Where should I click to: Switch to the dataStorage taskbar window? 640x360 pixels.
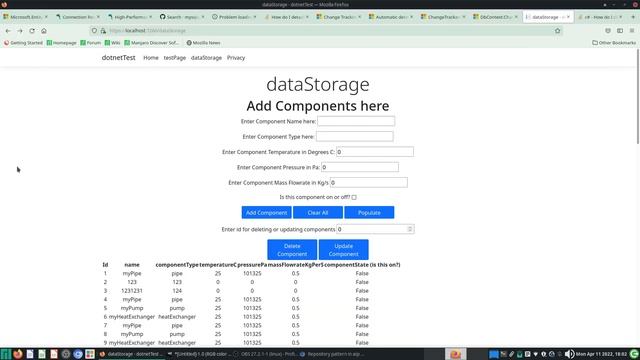point(131,354)
